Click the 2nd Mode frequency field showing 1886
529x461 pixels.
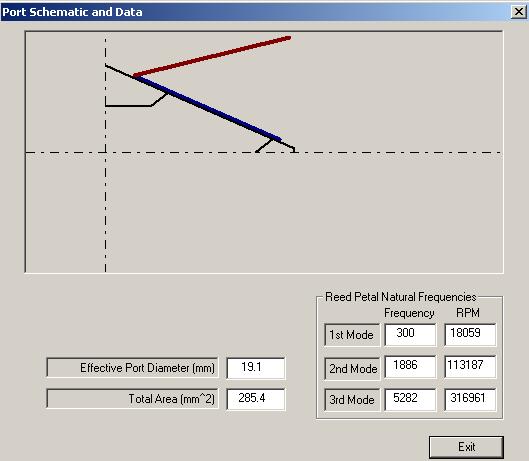410,366
